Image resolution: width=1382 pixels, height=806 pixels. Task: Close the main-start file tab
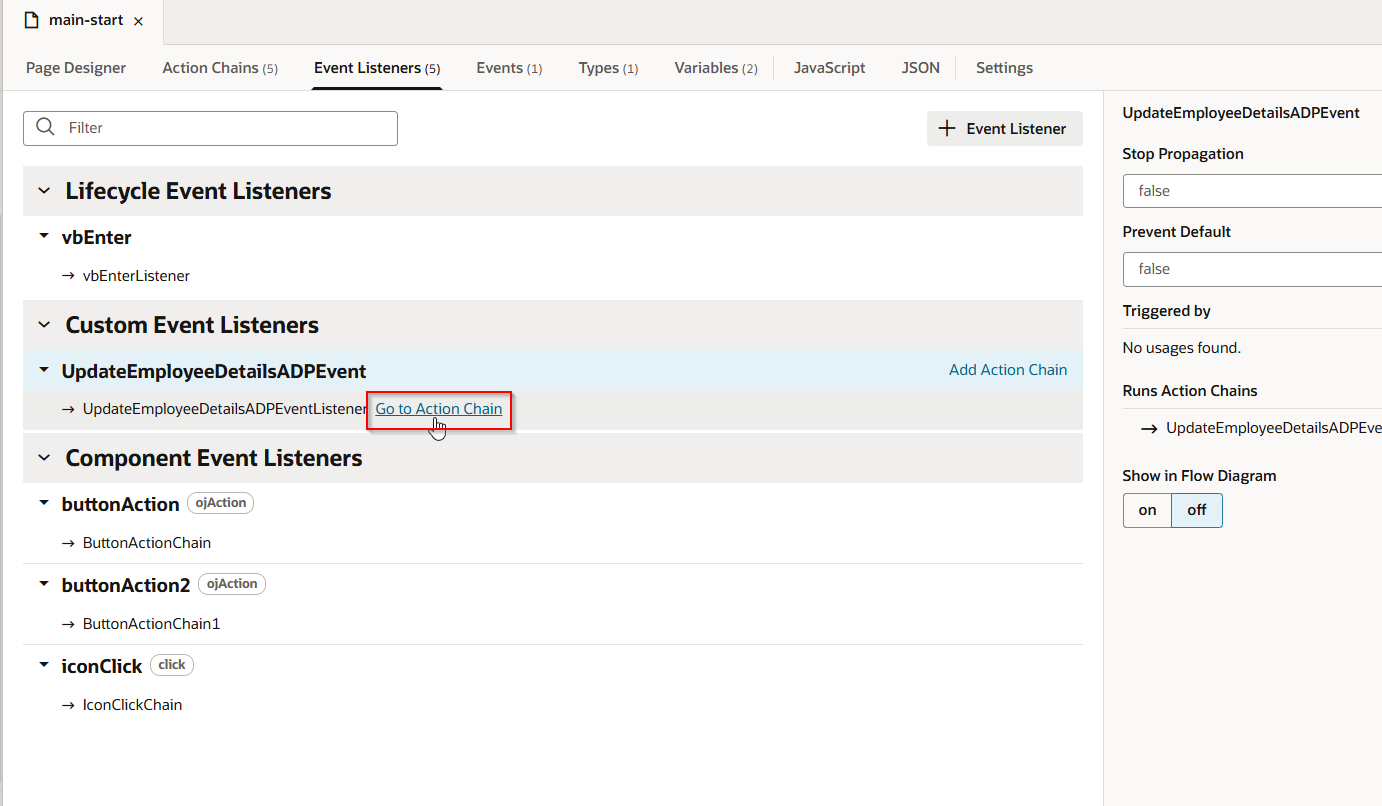[x=138, y=21]
